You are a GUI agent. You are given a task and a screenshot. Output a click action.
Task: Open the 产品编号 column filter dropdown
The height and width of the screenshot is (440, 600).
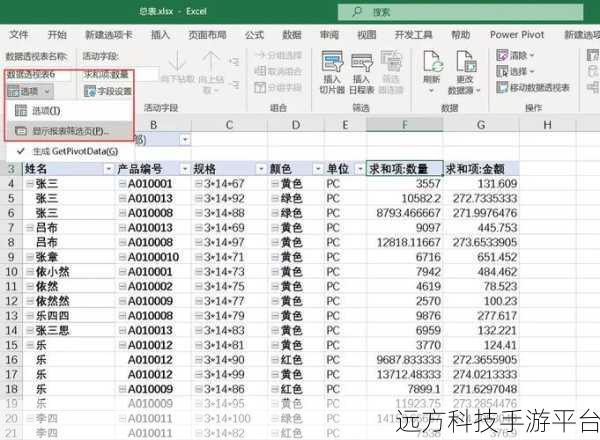(185, 169)
